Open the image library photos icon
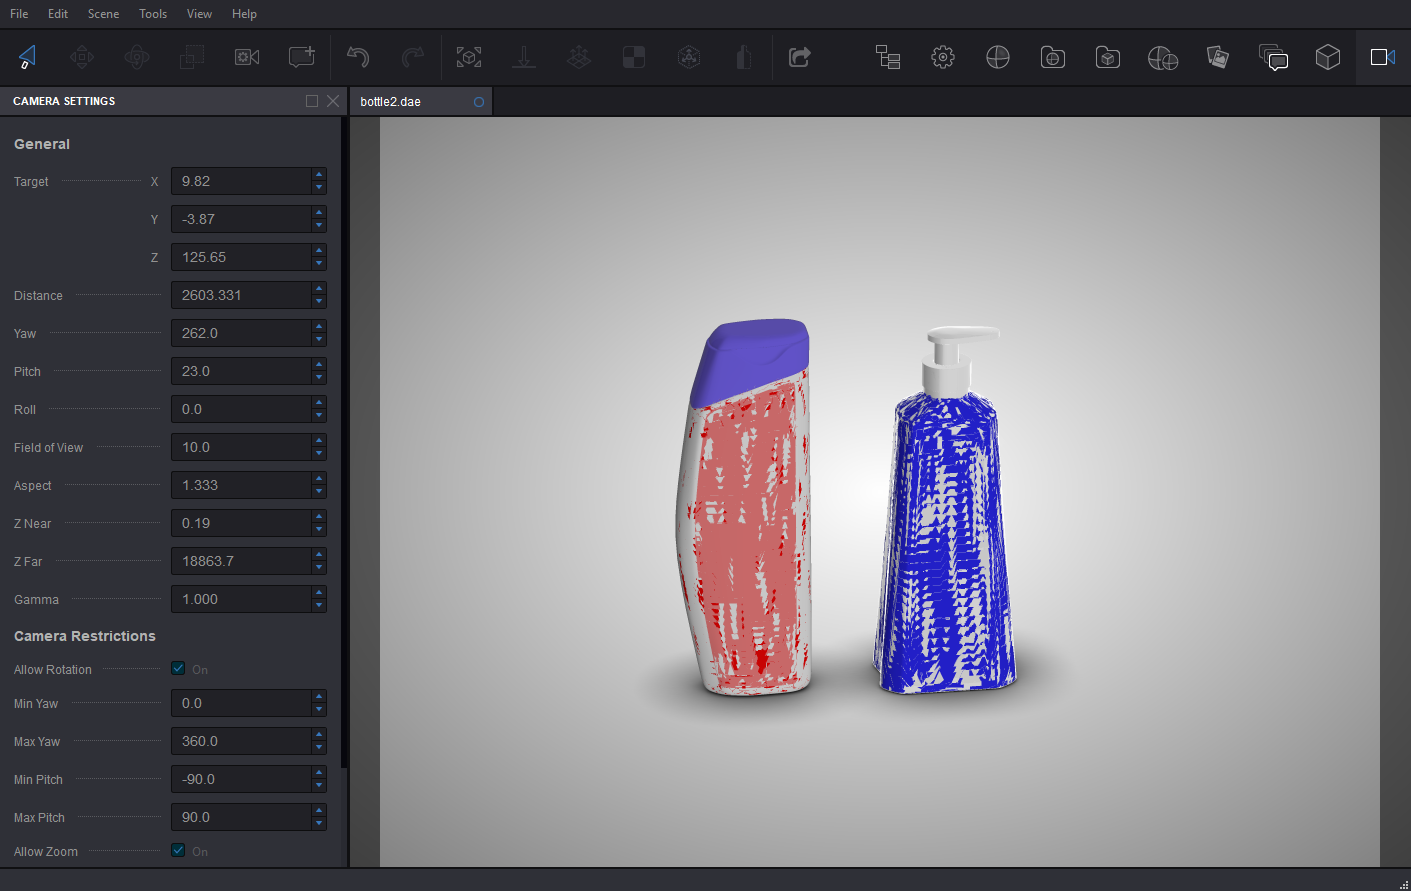 pos(1218,57)
